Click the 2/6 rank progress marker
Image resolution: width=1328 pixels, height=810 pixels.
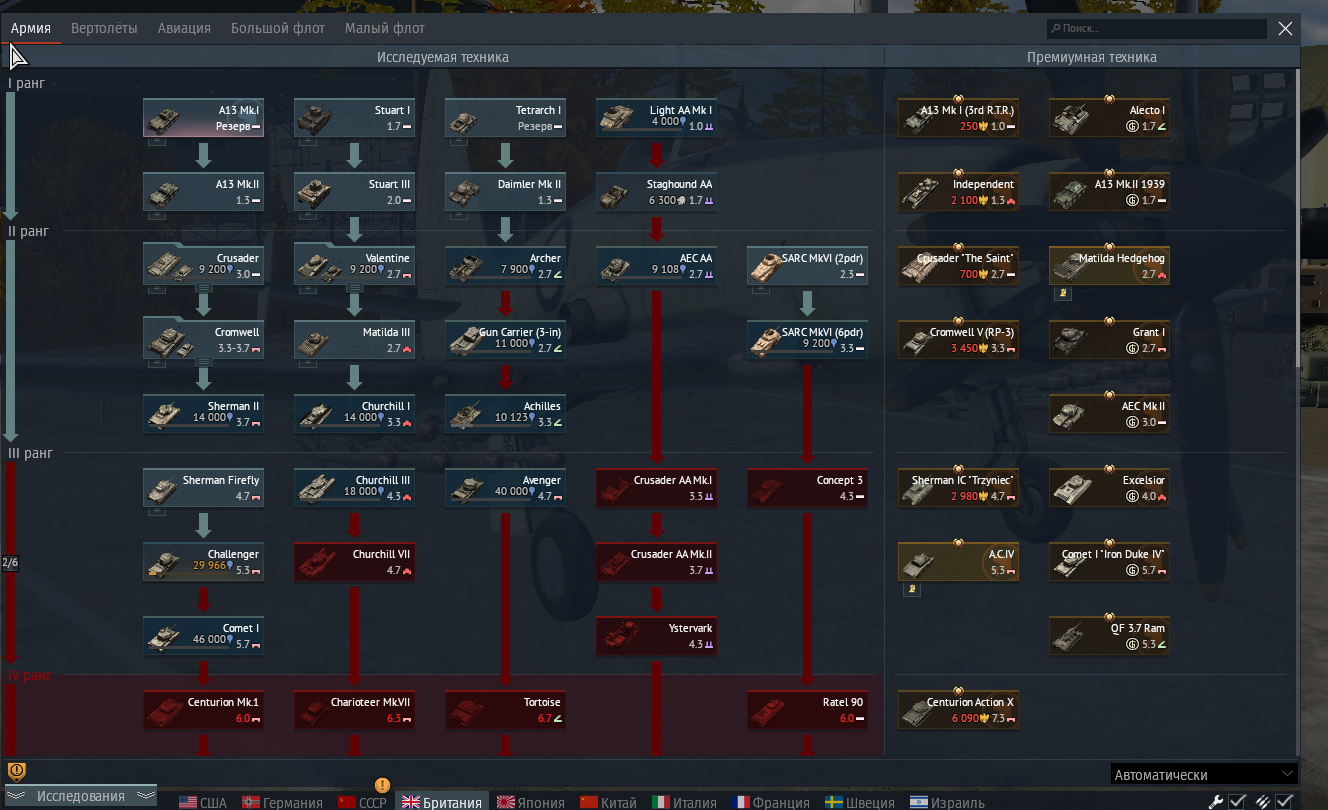(x=10, y=563)
